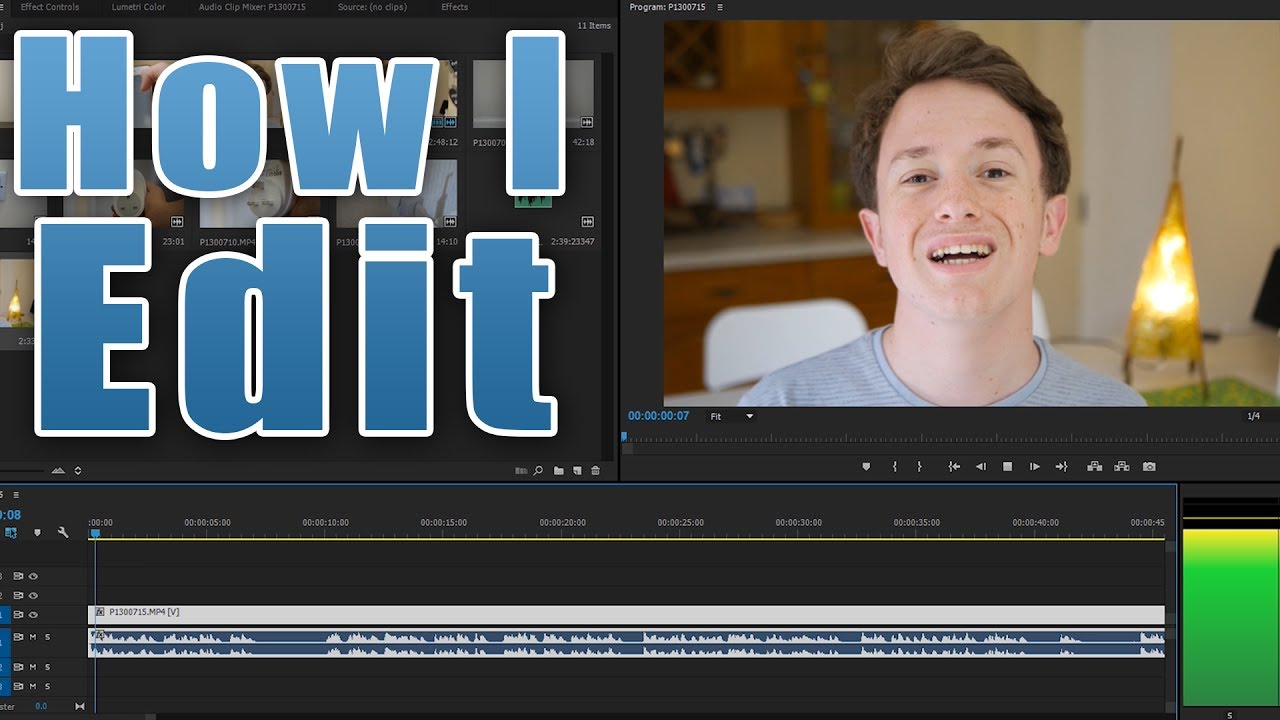The height and width of the screenshot is (720, 1280).
Task: Mute audio track A1
Action: click(33, 637)
